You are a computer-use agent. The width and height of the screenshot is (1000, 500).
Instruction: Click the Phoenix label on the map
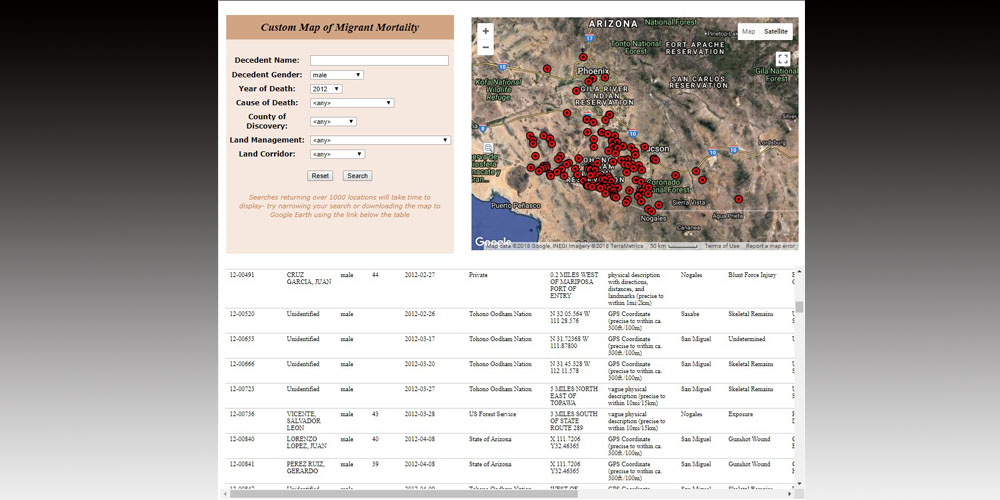(593, 71)
